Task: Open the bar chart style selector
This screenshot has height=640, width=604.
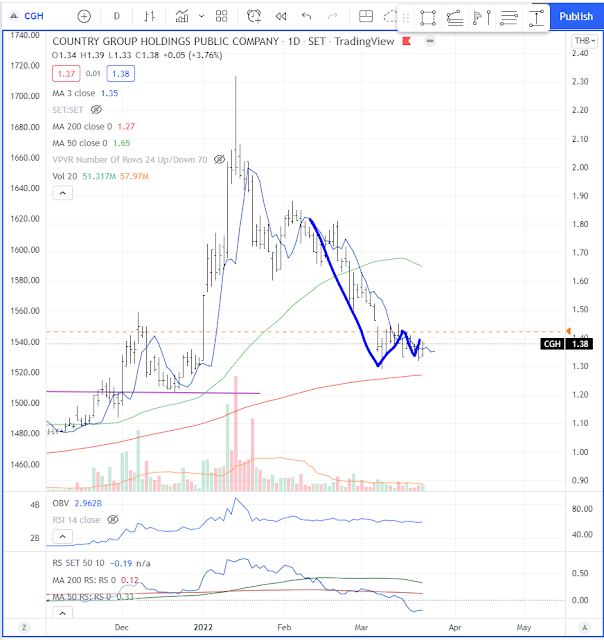Action: [149, 16]
